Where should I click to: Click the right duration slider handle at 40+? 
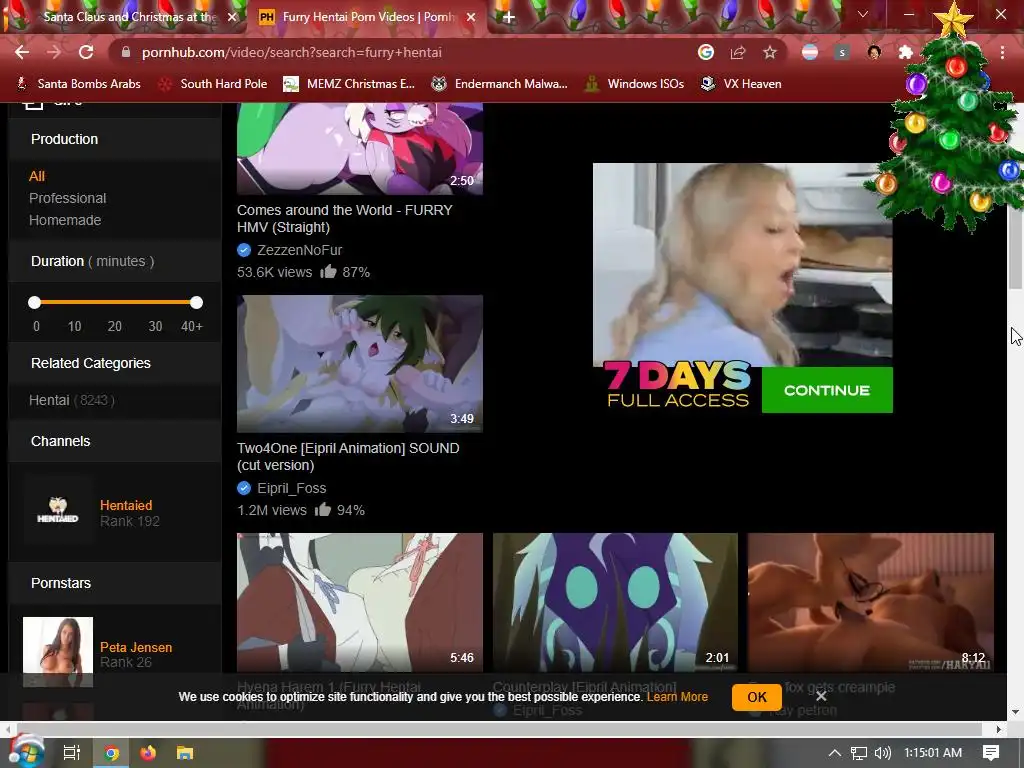coord(197,302)
